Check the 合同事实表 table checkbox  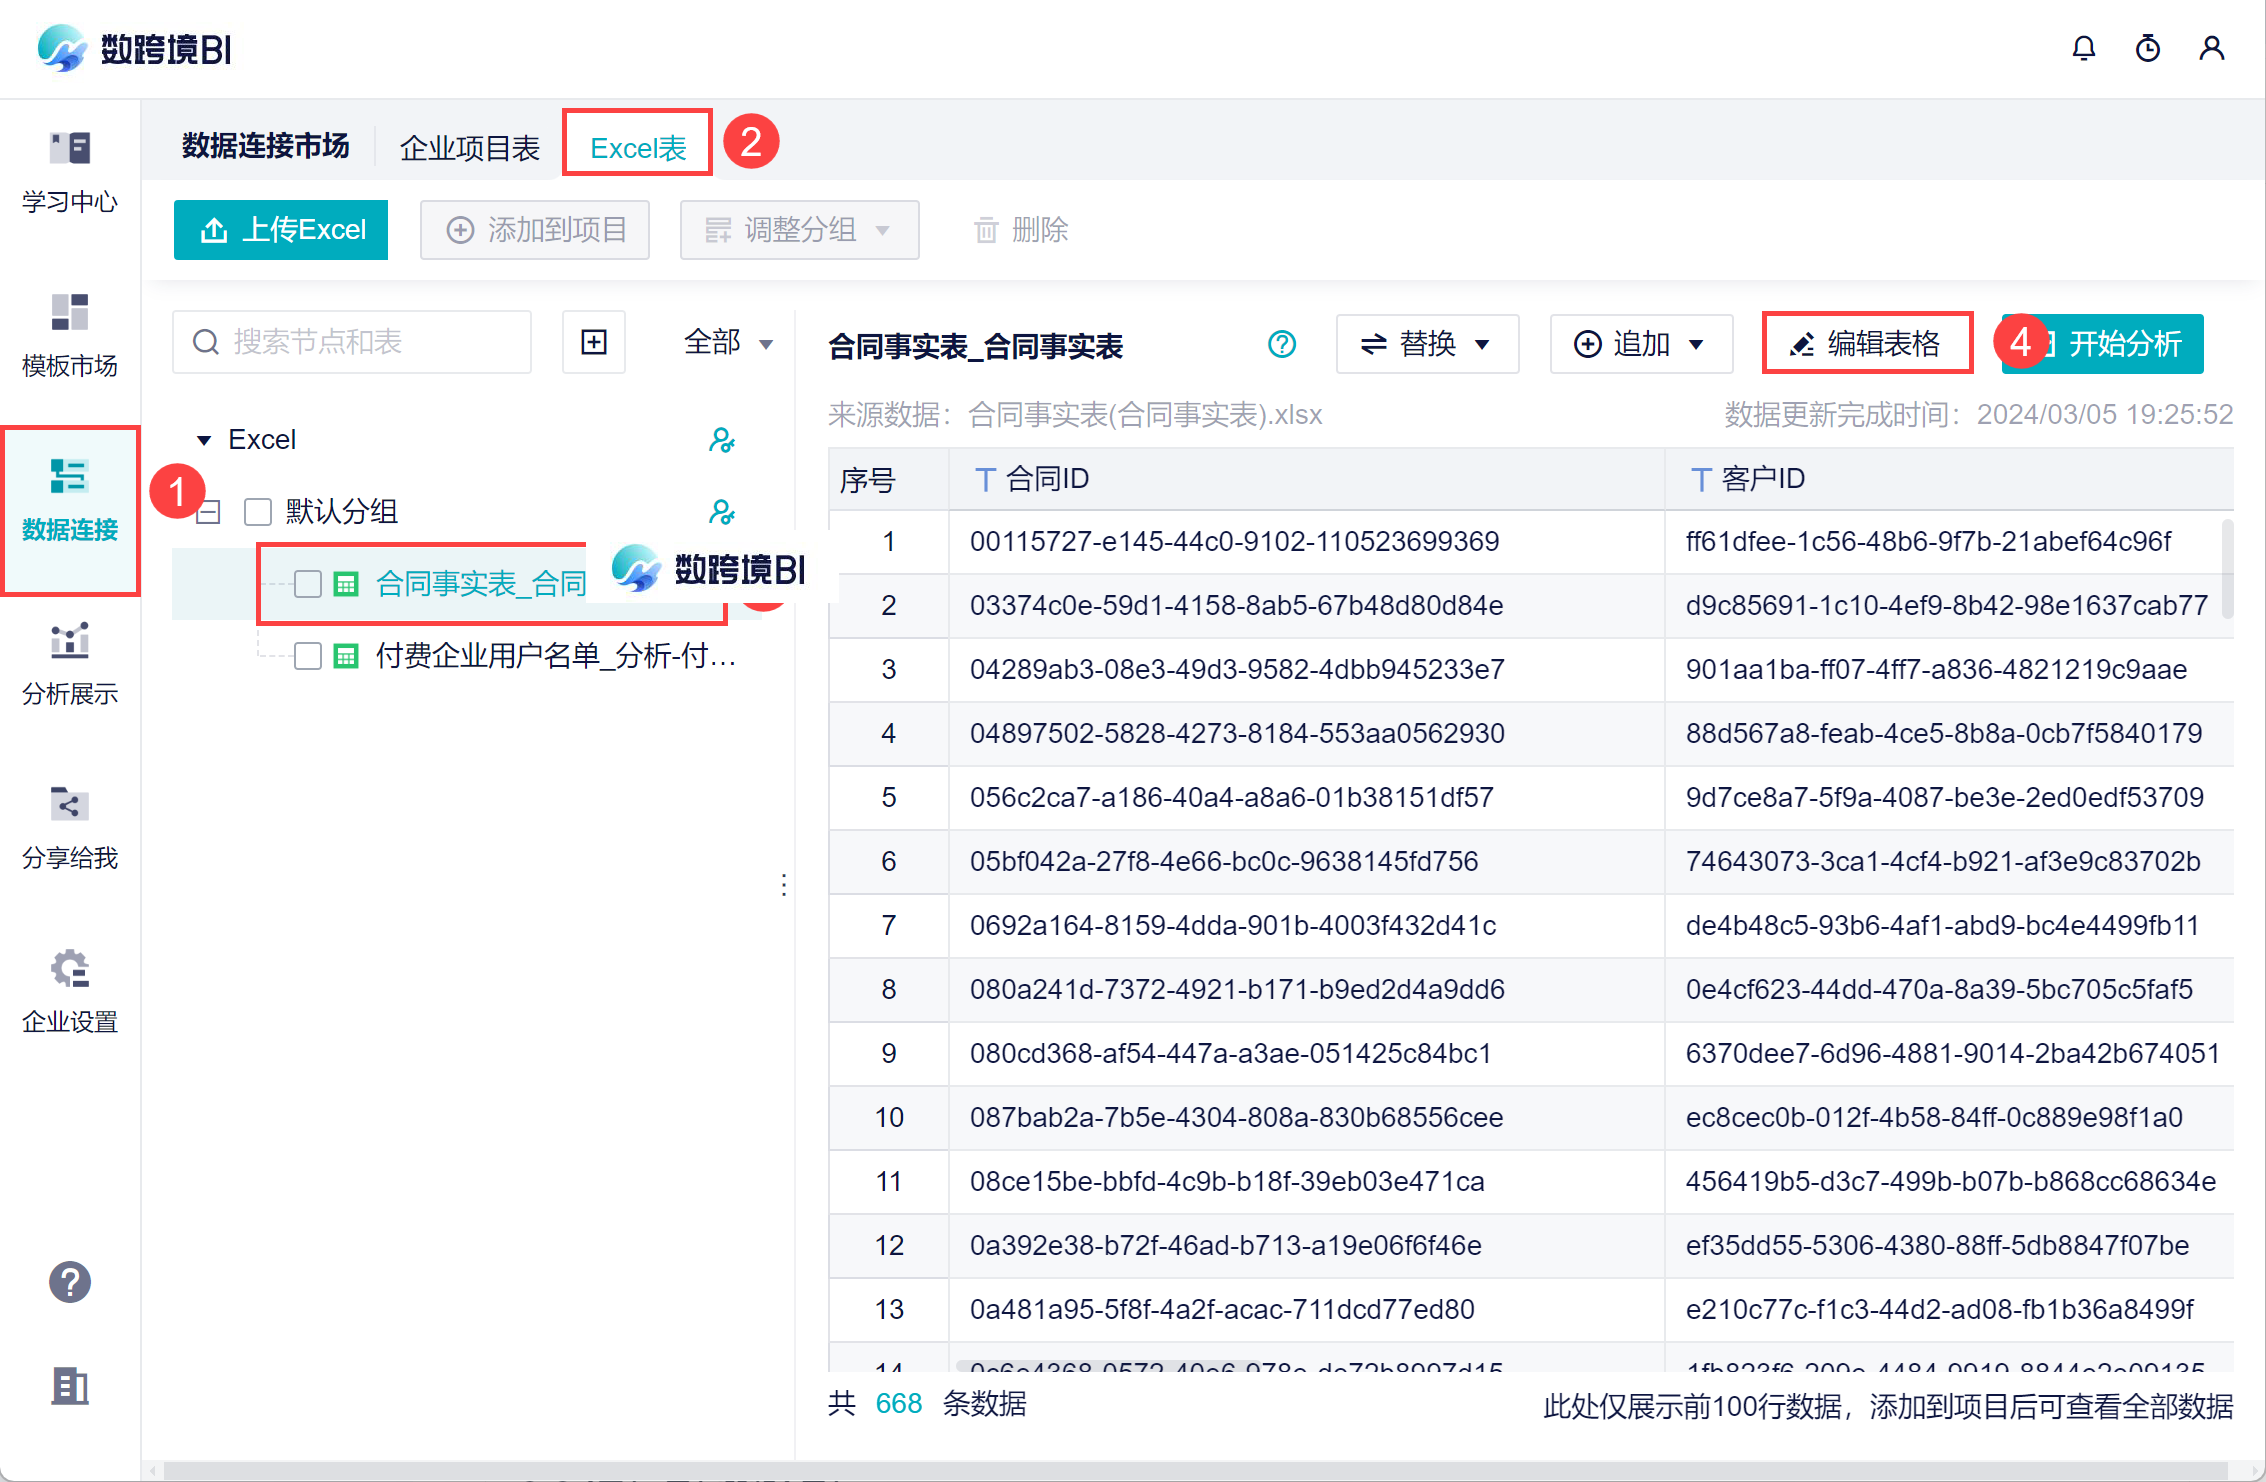point(308,584)
